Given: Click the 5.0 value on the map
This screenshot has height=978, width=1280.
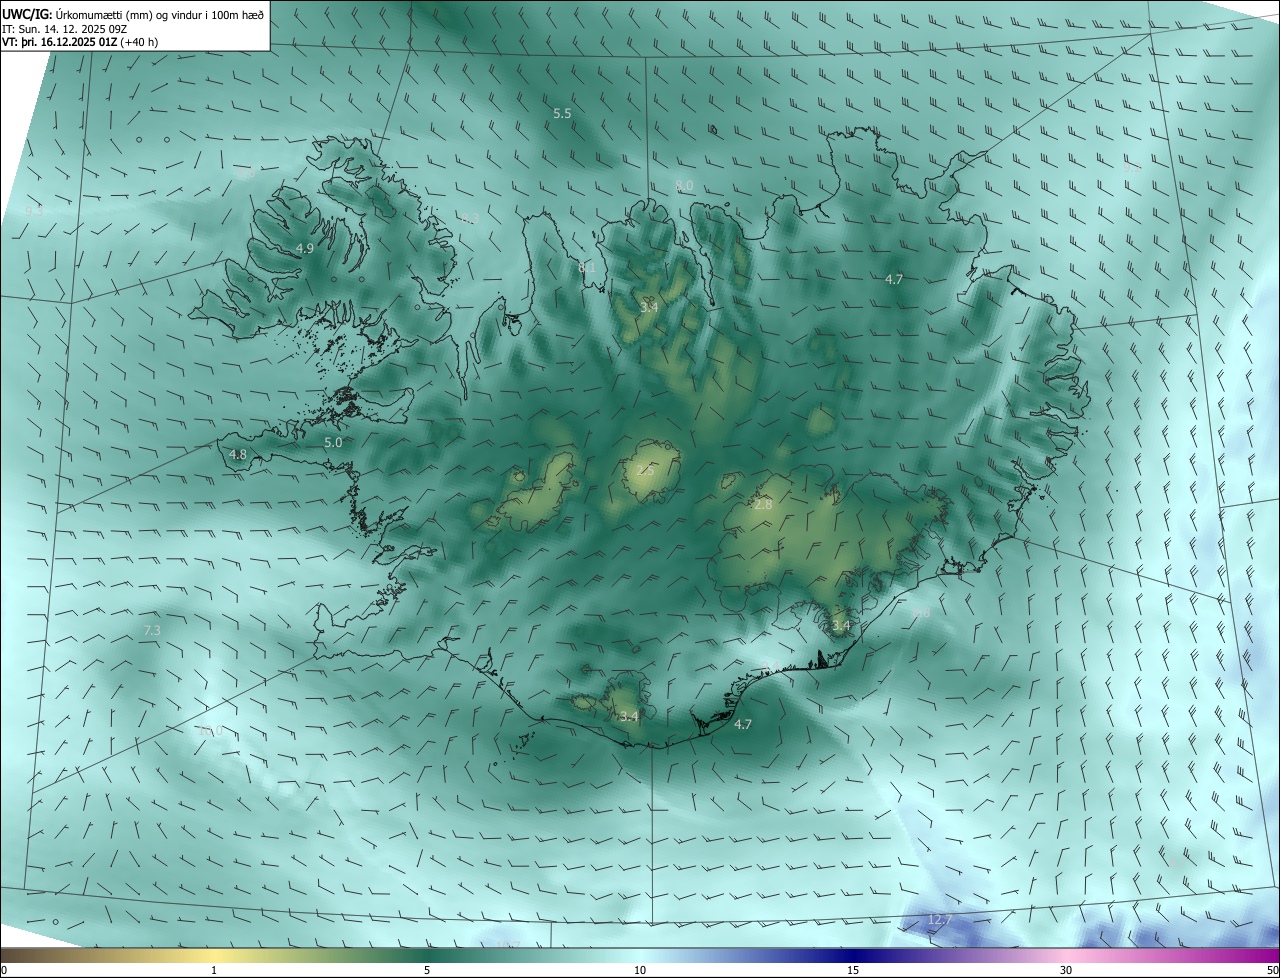Looking at the screenshot, I should point(333,442).
